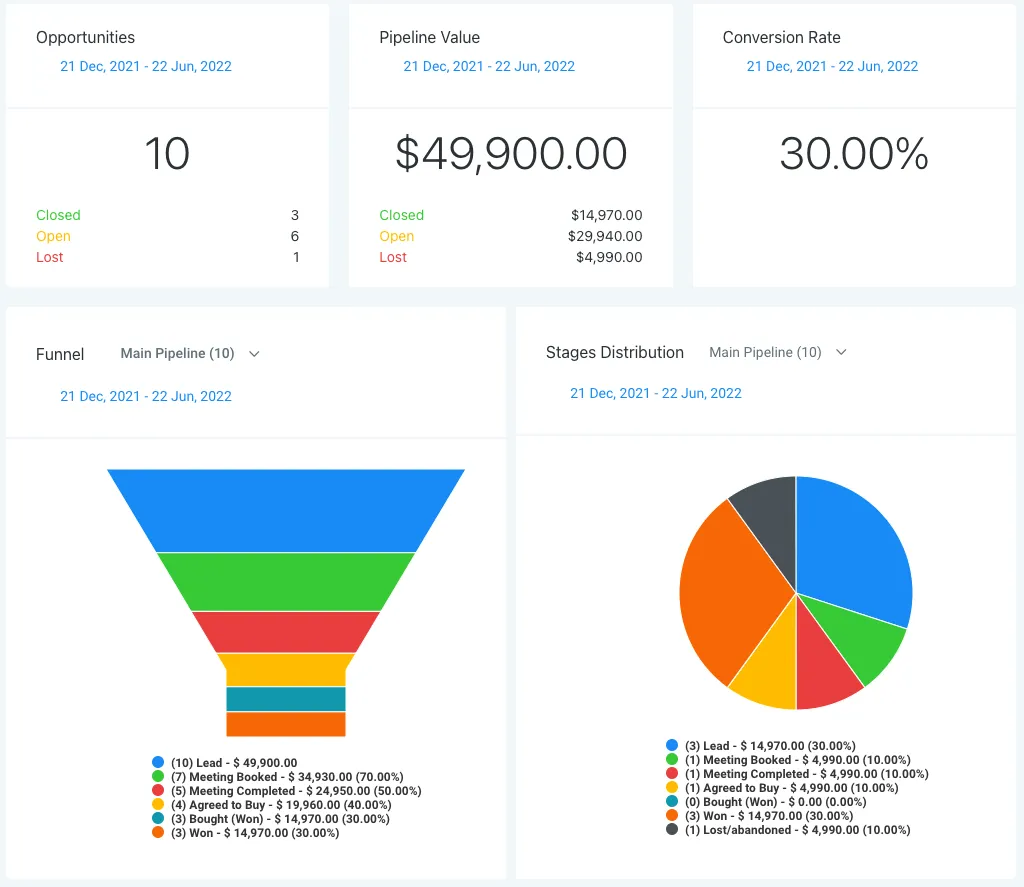
Task: Click the red Meeting Completed funnel segment
Action: coord(286,632)
